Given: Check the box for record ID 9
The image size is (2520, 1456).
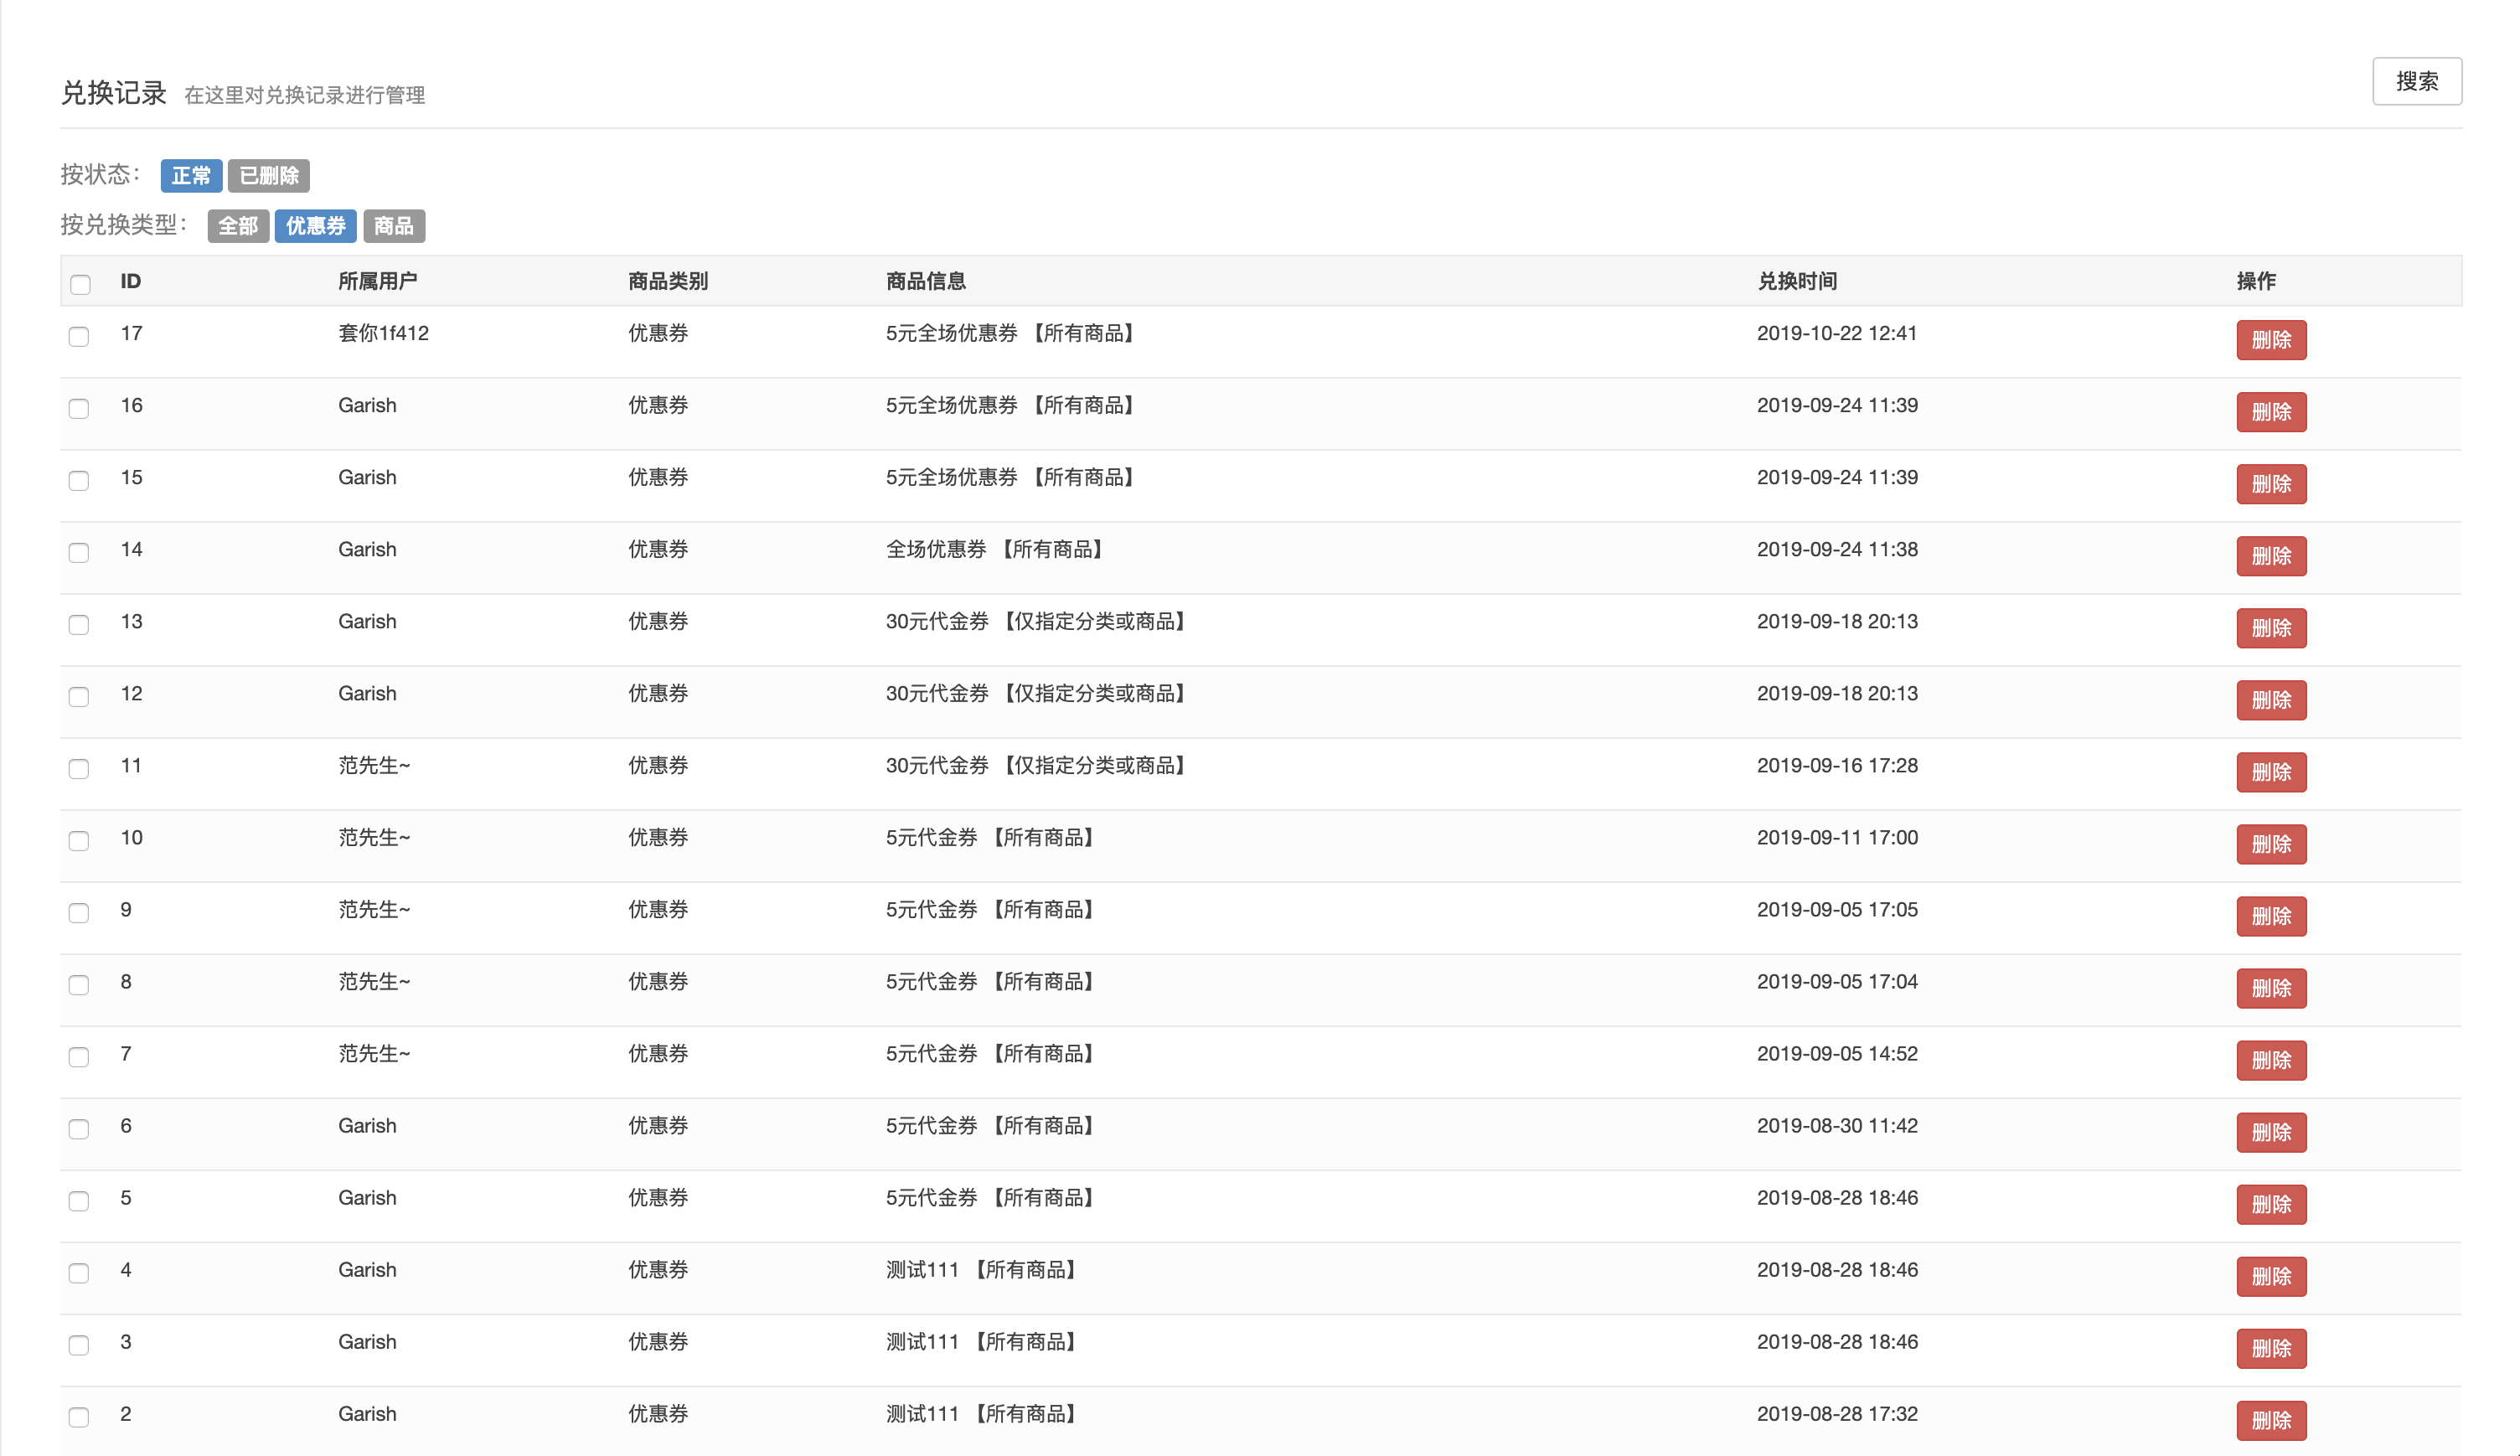Looking at the screenshot, I should click(x=79, y=912).
